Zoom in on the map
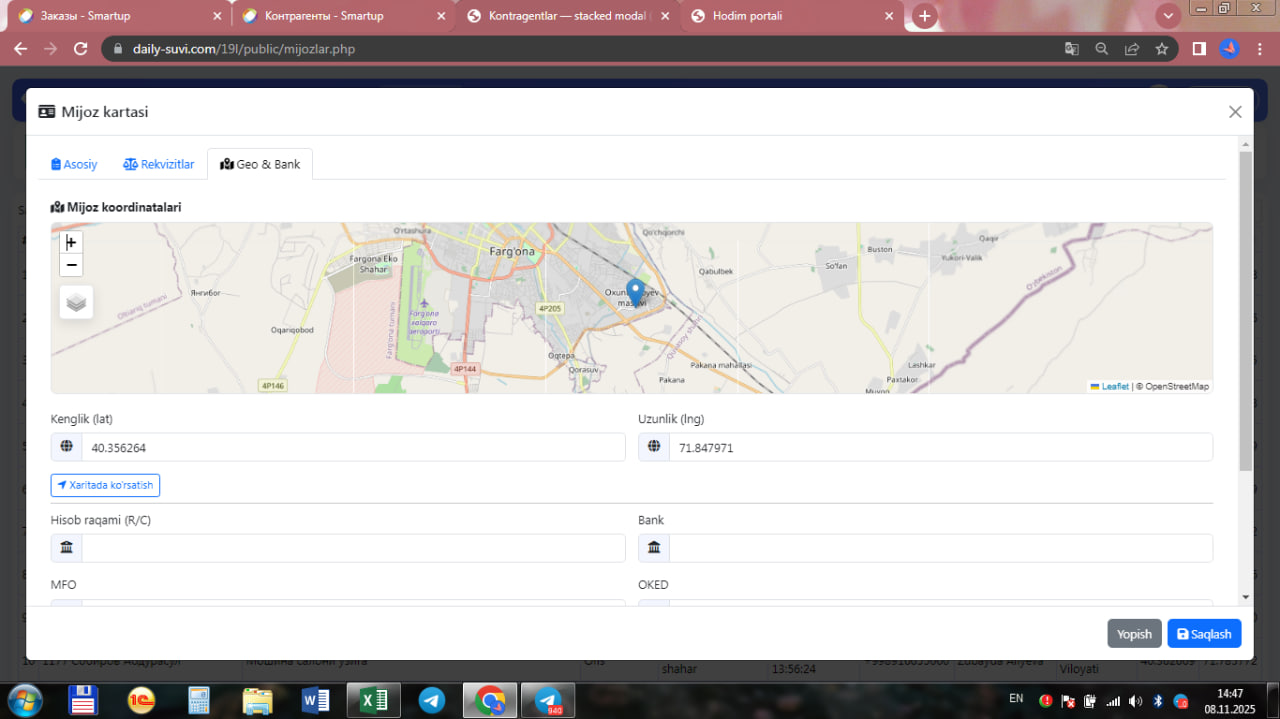1280x719 pixels. 71,243
